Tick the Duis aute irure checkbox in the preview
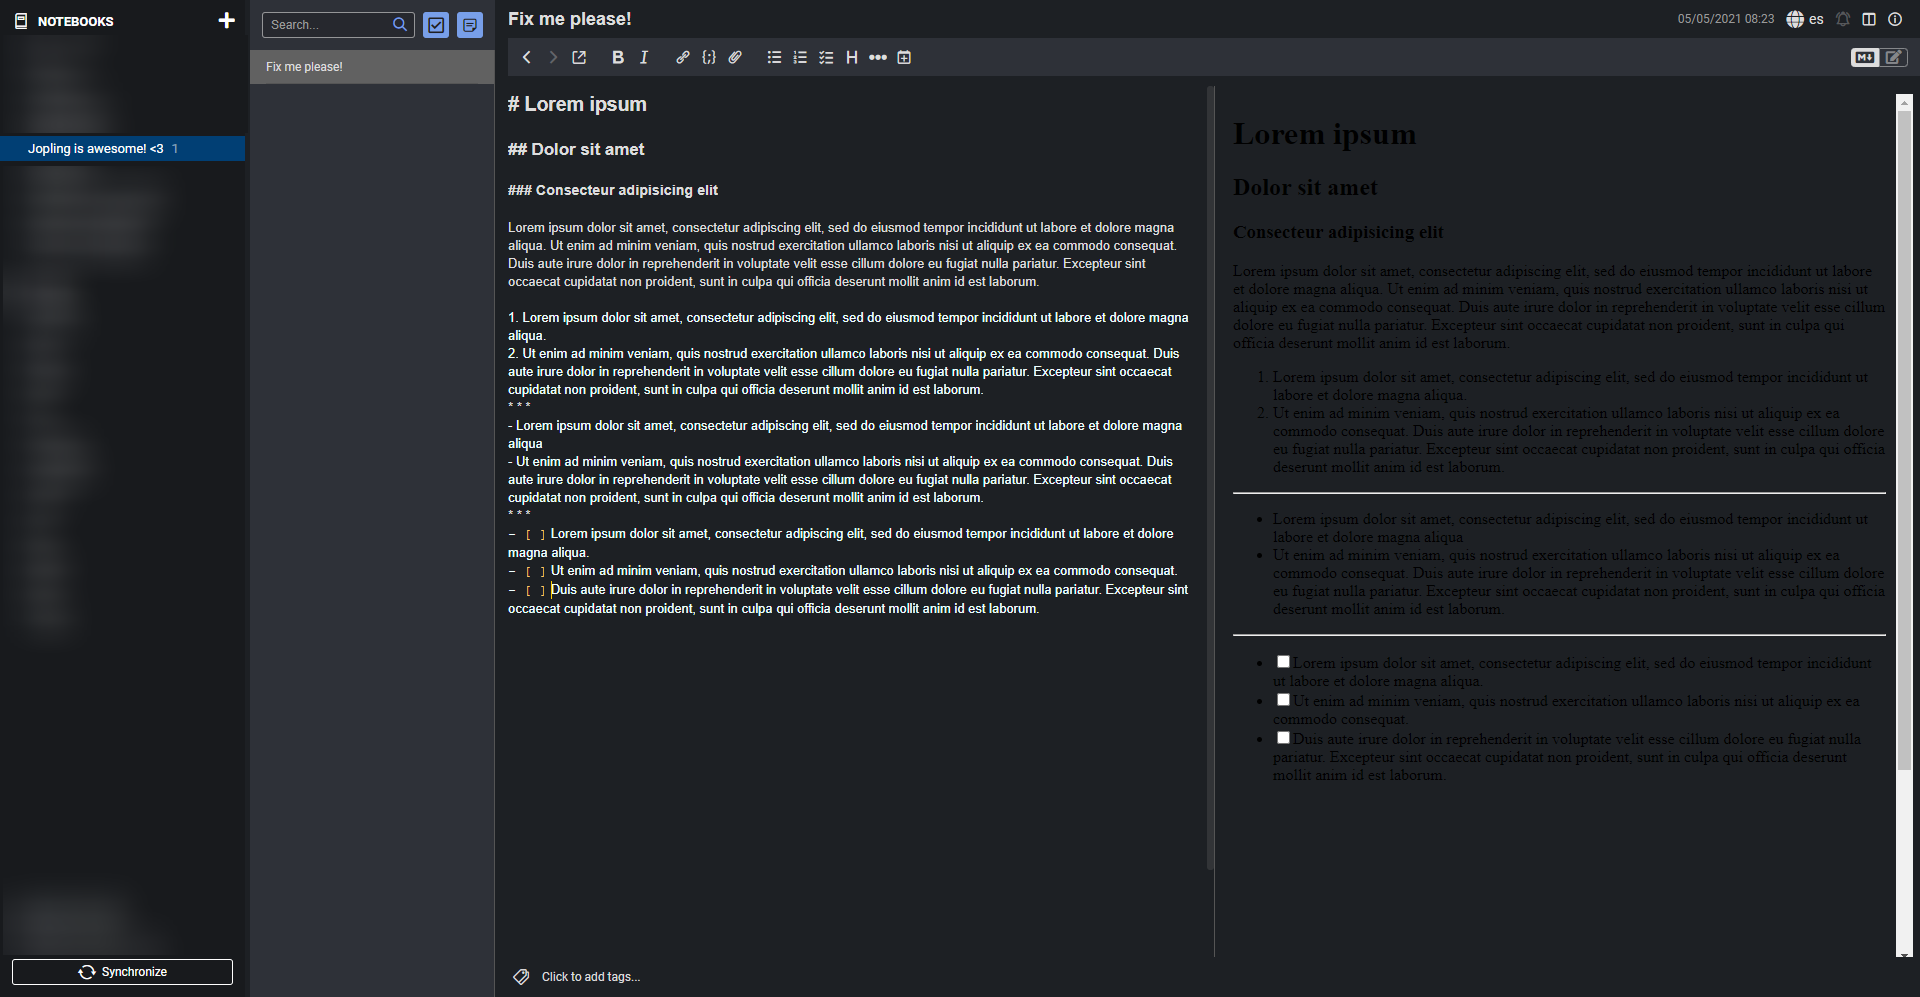The image size is (1920, 997). pyautogui.click(x=1283, y=738)
